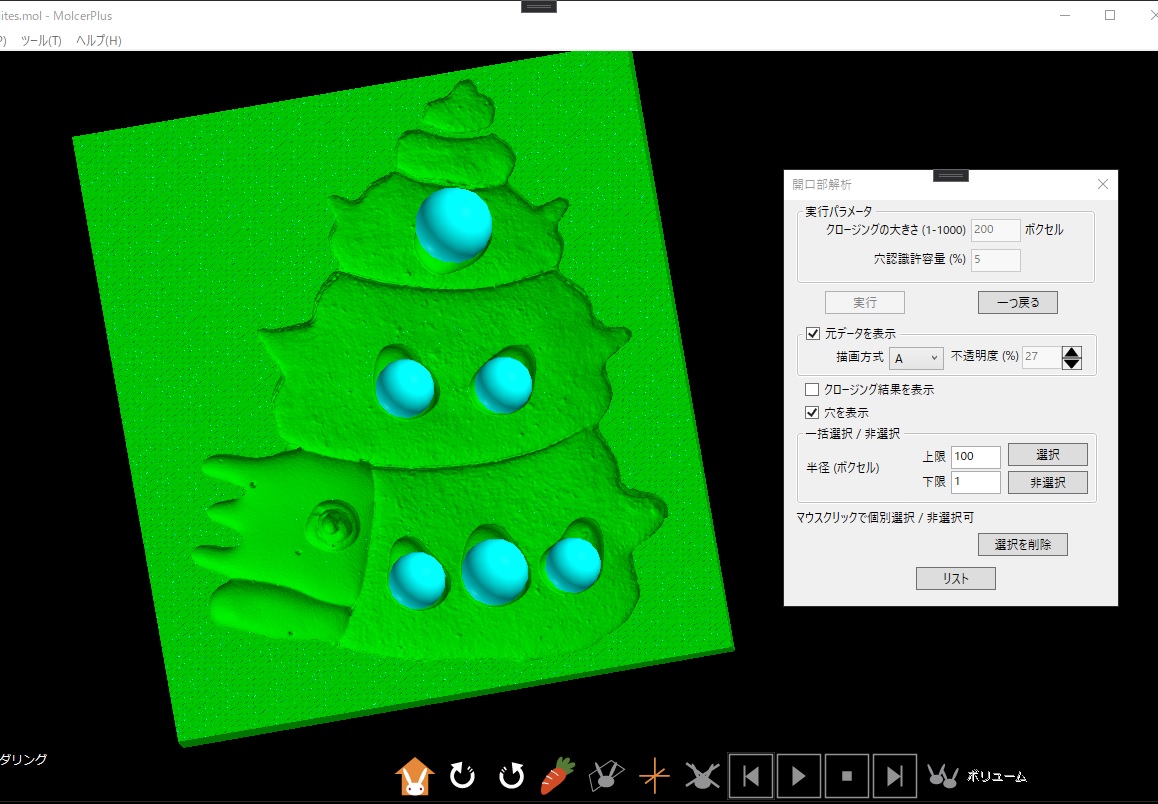Click the 上限 radius input field

(x=976, y=457)
